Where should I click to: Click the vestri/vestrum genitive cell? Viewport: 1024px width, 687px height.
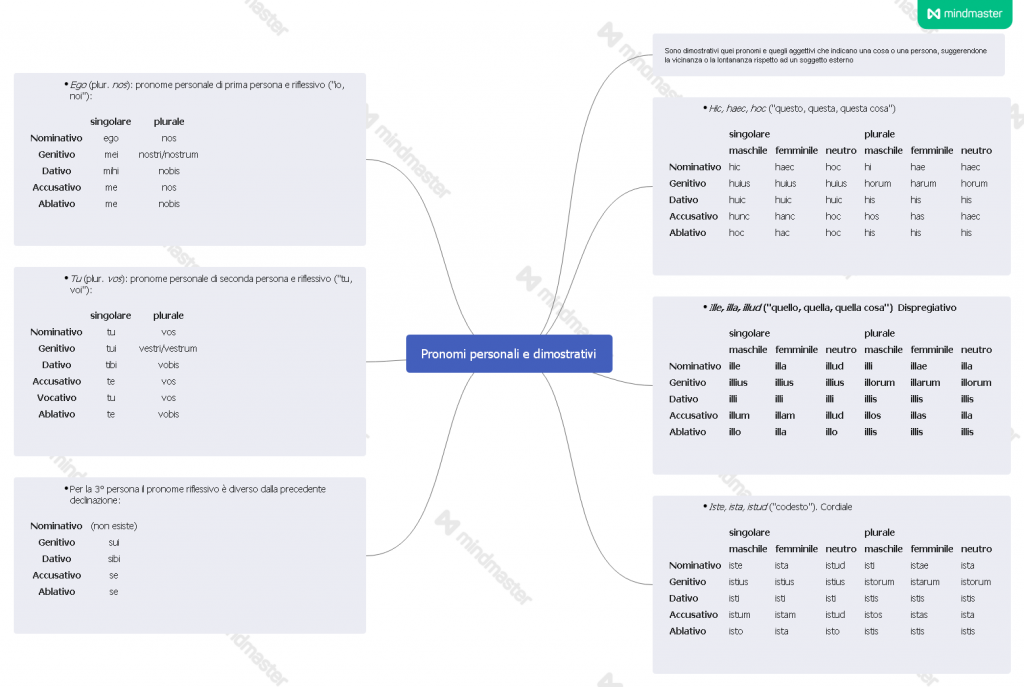click(168, 349)
